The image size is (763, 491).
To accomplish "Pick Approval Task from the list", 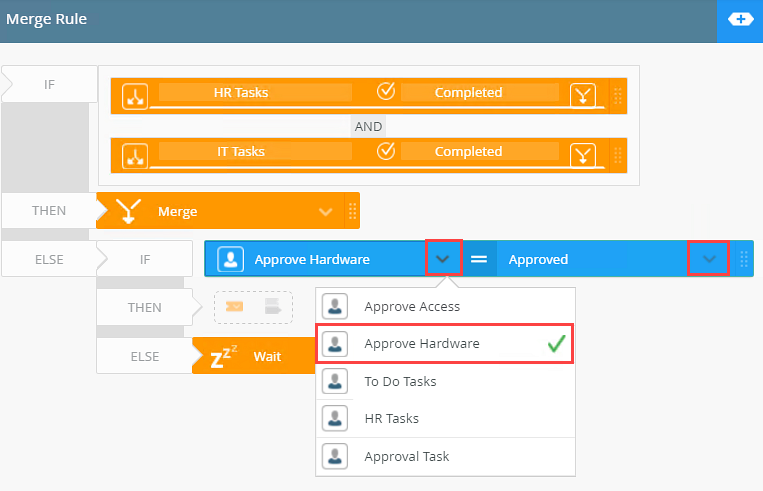I will pos(406,456).
